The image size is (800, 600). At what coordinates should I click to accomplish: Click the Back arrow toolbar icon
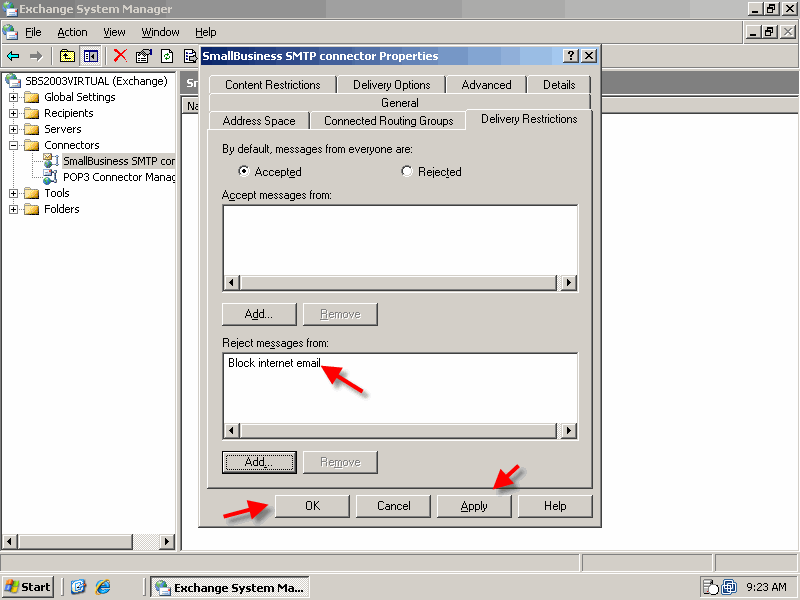coord(13,56)
